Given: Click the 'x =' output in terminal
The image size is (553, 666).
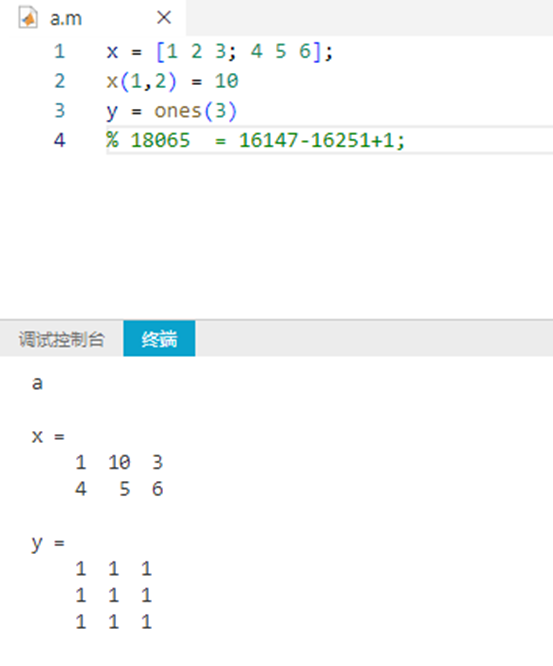Looking at the screenshot, I should coord(48,436).
